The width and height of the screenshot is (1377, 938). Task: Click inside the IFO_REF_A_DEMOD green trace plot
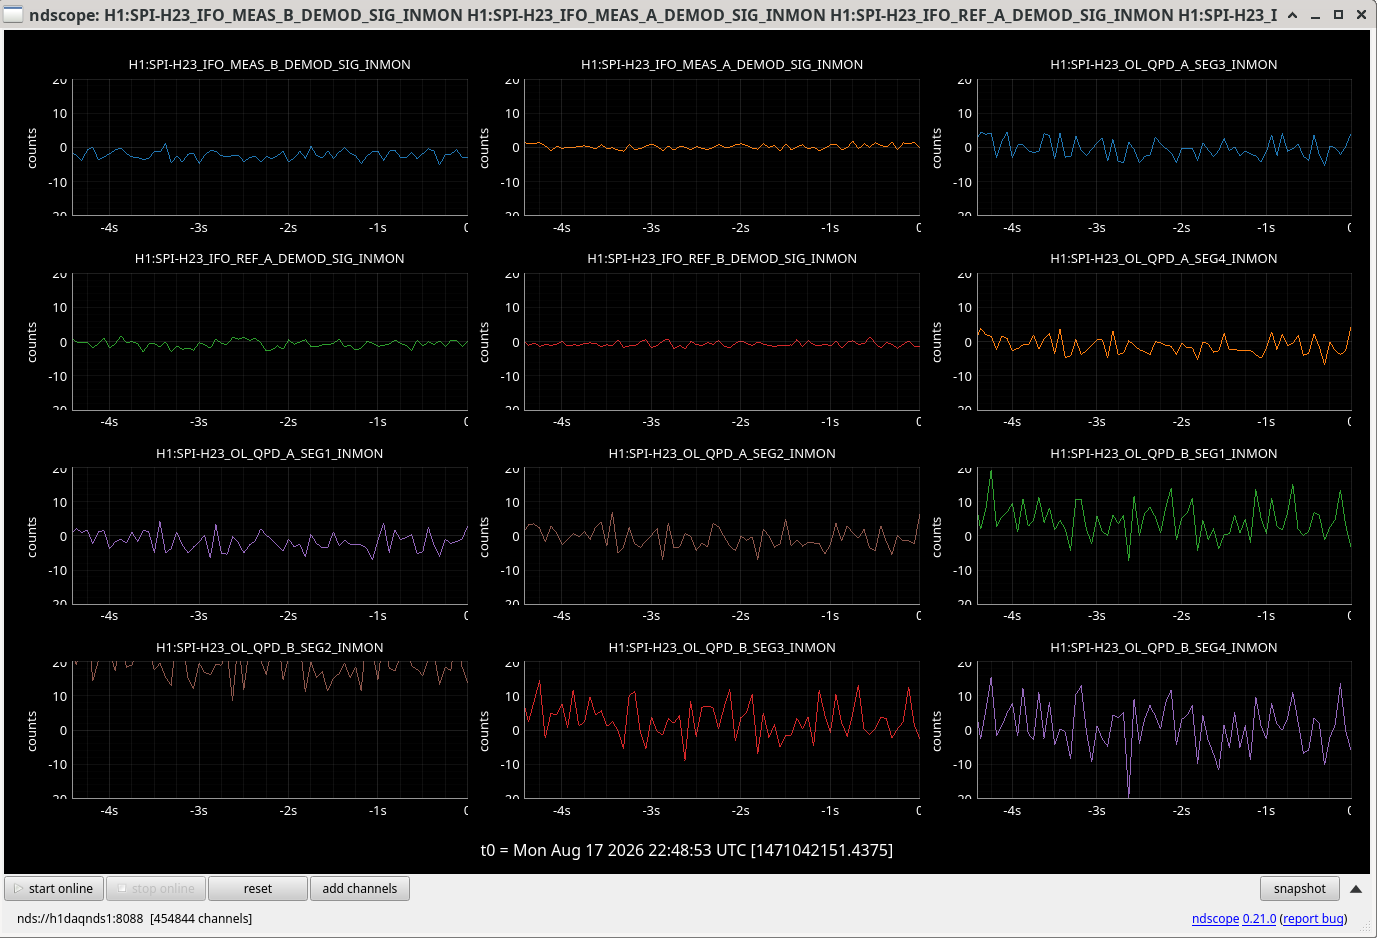click(x=270, y=342)
